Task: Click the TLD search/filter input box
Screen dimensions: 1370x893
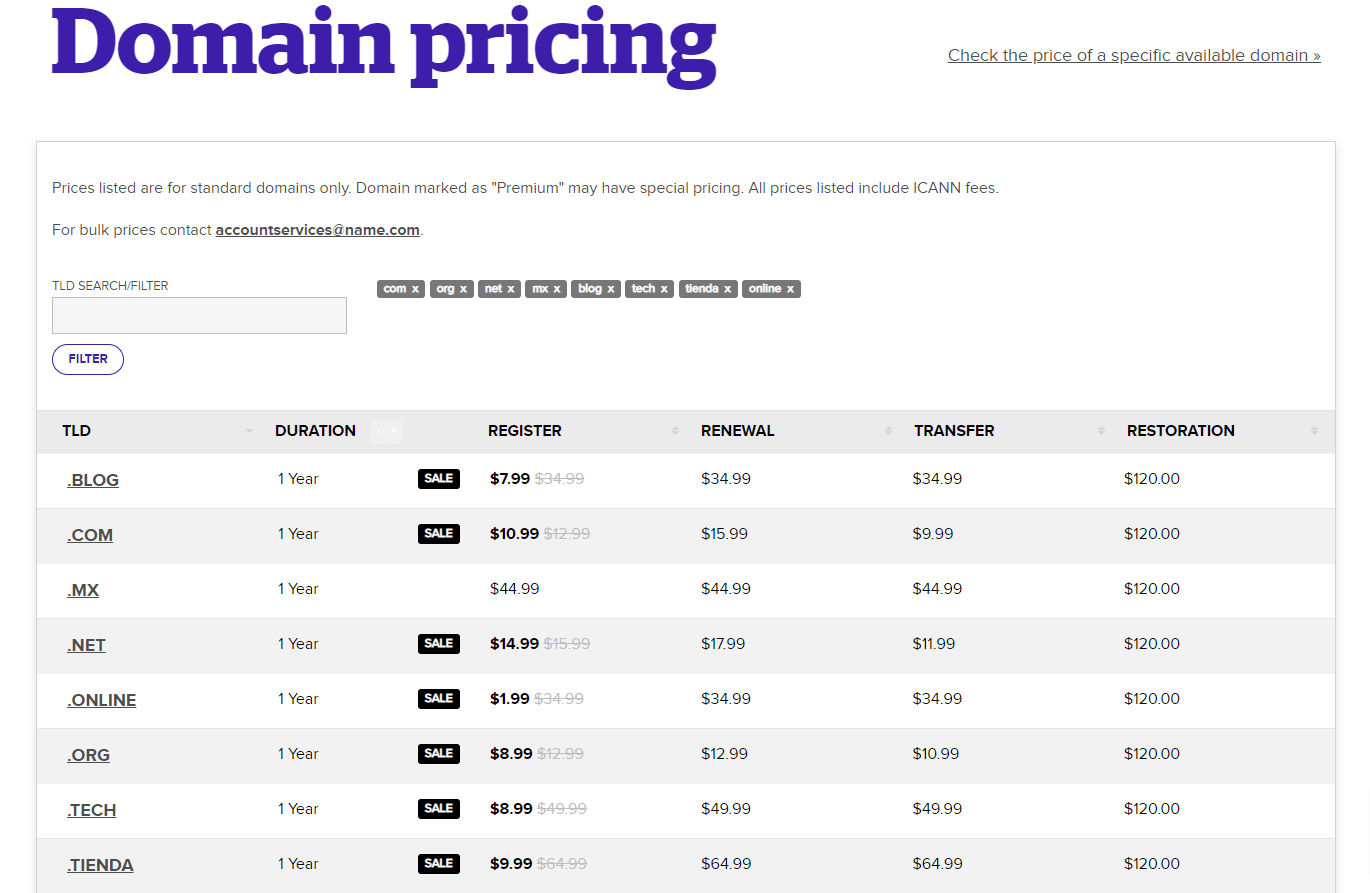Action: tap(199, 315)
